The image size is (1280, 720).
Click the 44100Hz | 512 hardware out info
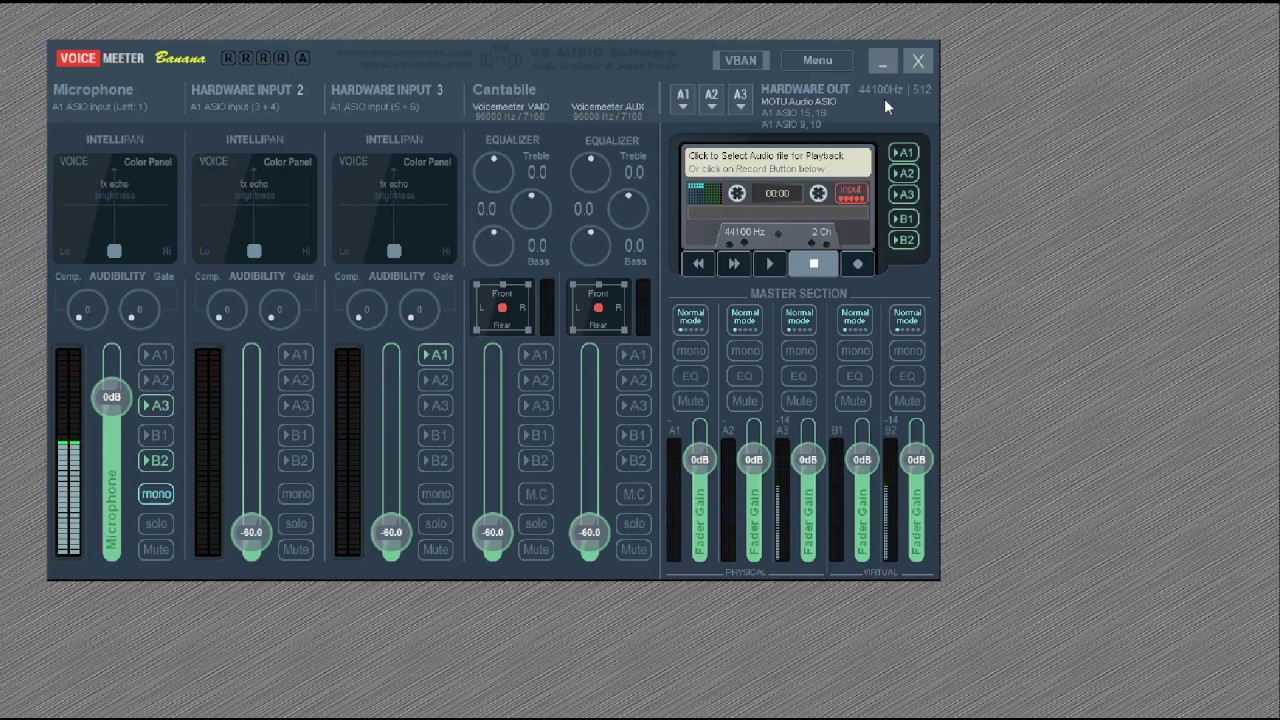(894, 89)
